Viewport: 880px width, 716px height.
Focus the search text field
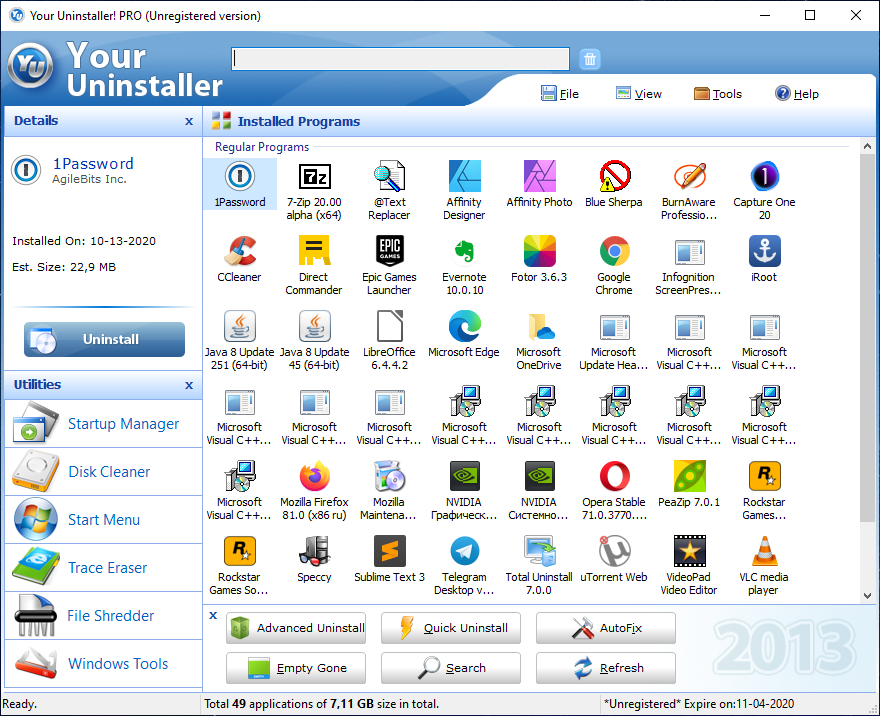[x=401, y=58]
